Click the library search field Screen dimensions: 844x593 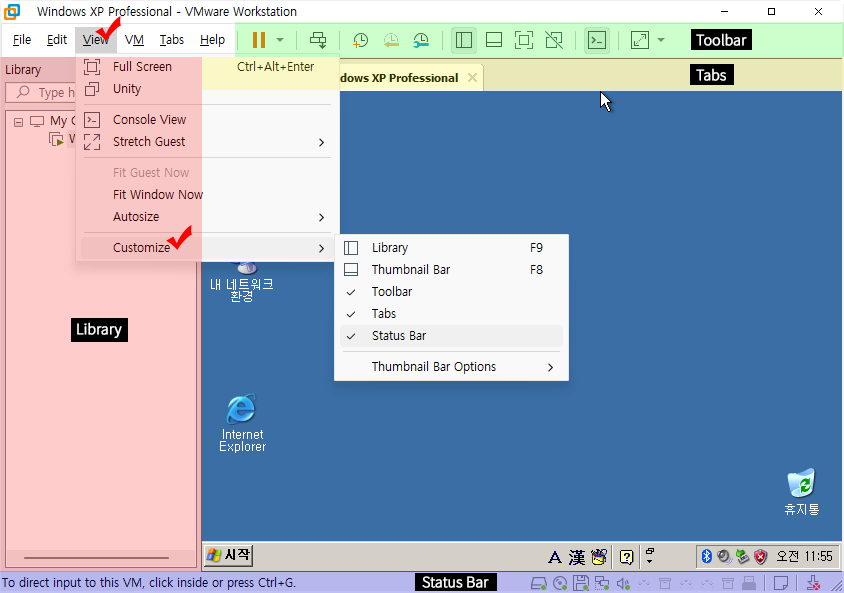(x=40, y=93)
